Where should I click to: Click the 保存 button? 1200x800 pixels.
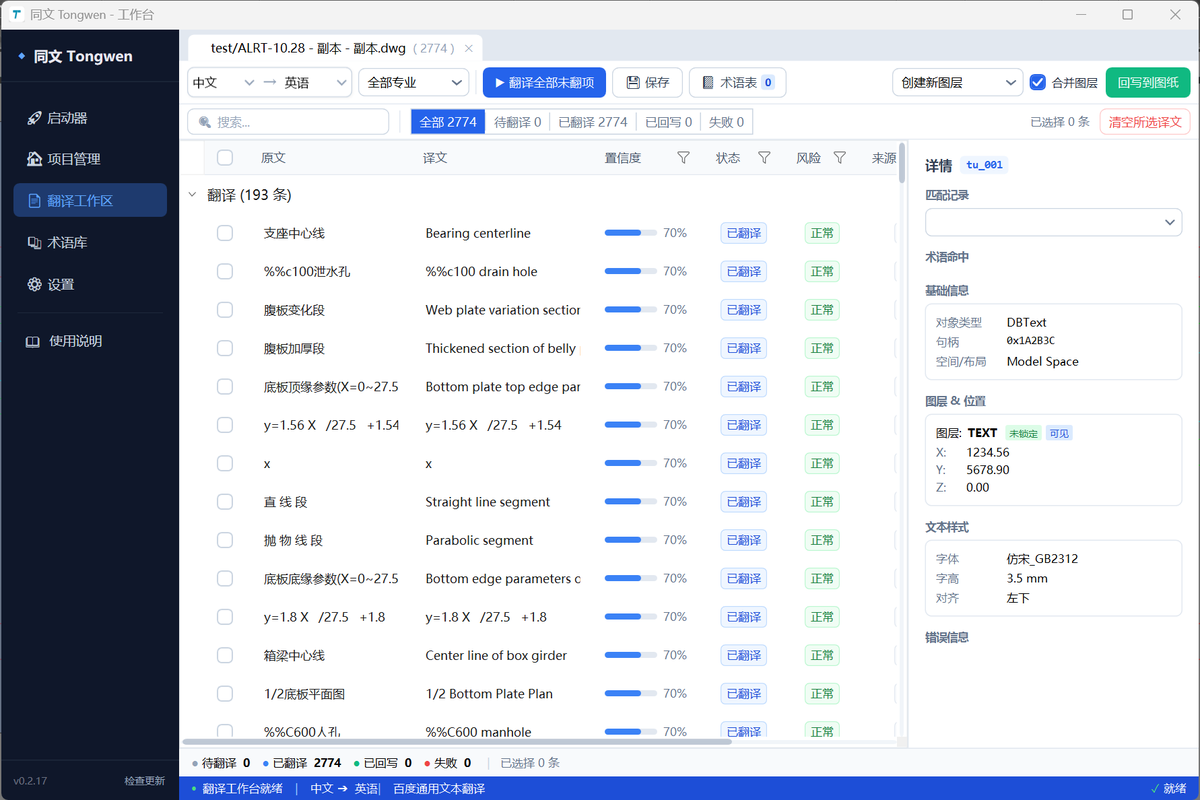(647, 83)
